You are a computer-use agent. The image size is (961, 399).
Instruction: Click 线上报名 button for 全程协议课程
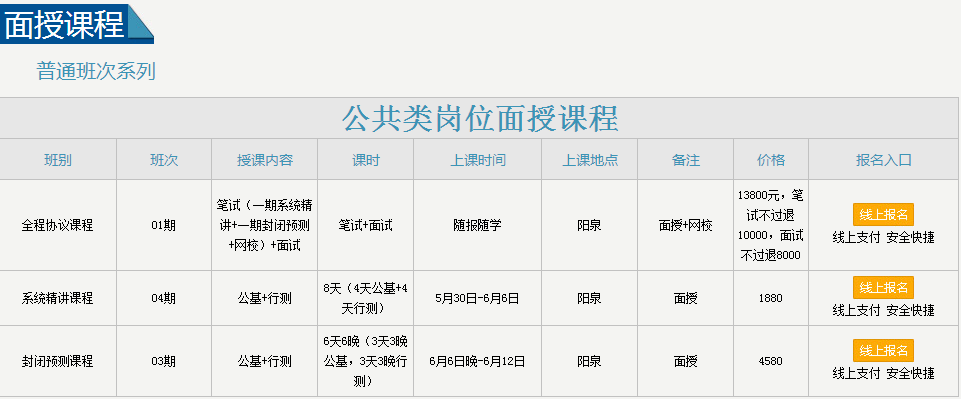click(x=883, y=215)
